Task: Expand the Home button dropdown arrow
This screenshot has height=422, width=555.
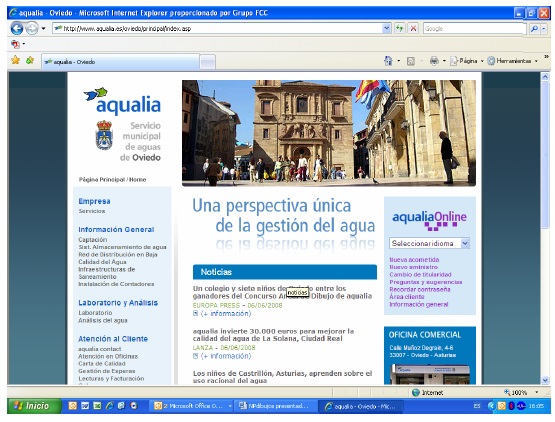Action: tap(399, 61)
